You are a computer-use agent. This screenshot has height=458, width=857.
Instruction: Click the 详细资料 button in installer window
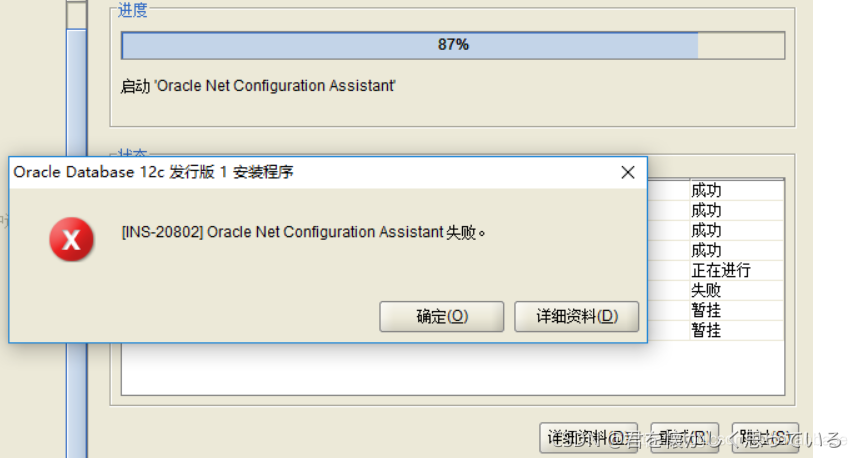[x=589, y=438]
